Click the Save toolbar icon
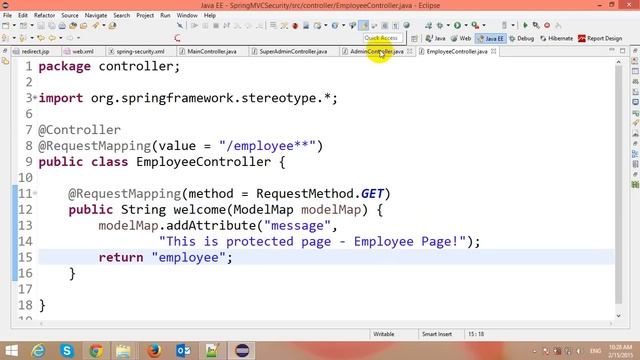Viewport: 640px width, 360px height. point(41,25)
